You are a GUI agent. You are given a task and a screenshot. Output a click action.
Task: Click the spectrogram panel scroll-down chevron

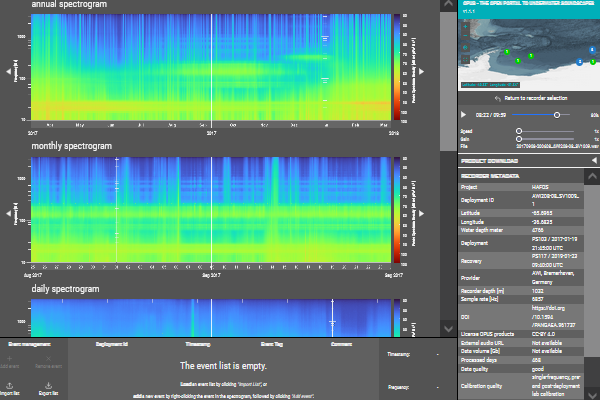pyautogui.click(x=448, y=329)
